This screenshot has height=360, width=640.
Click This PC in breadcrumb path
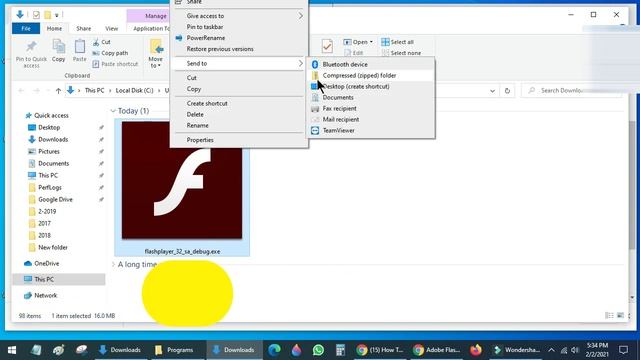94,91
